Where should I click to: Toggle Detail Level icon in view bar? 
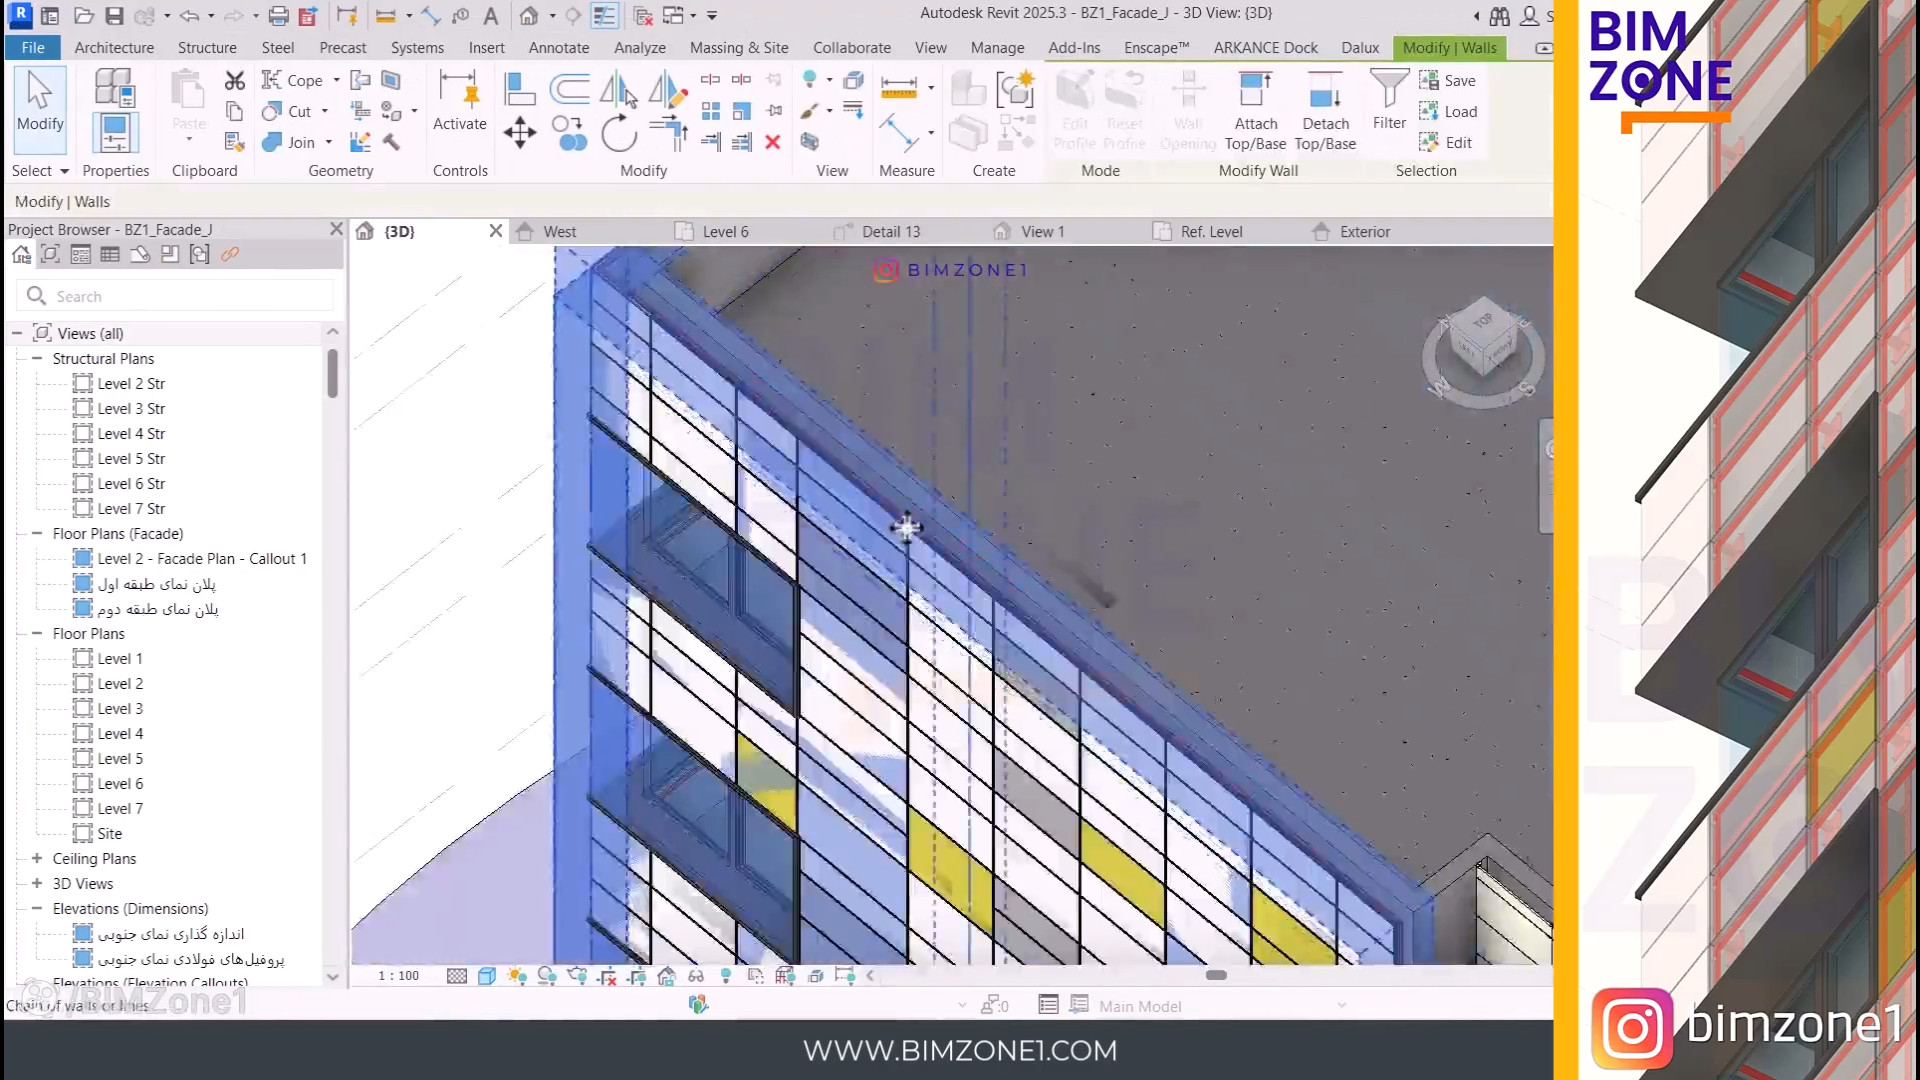456,976
